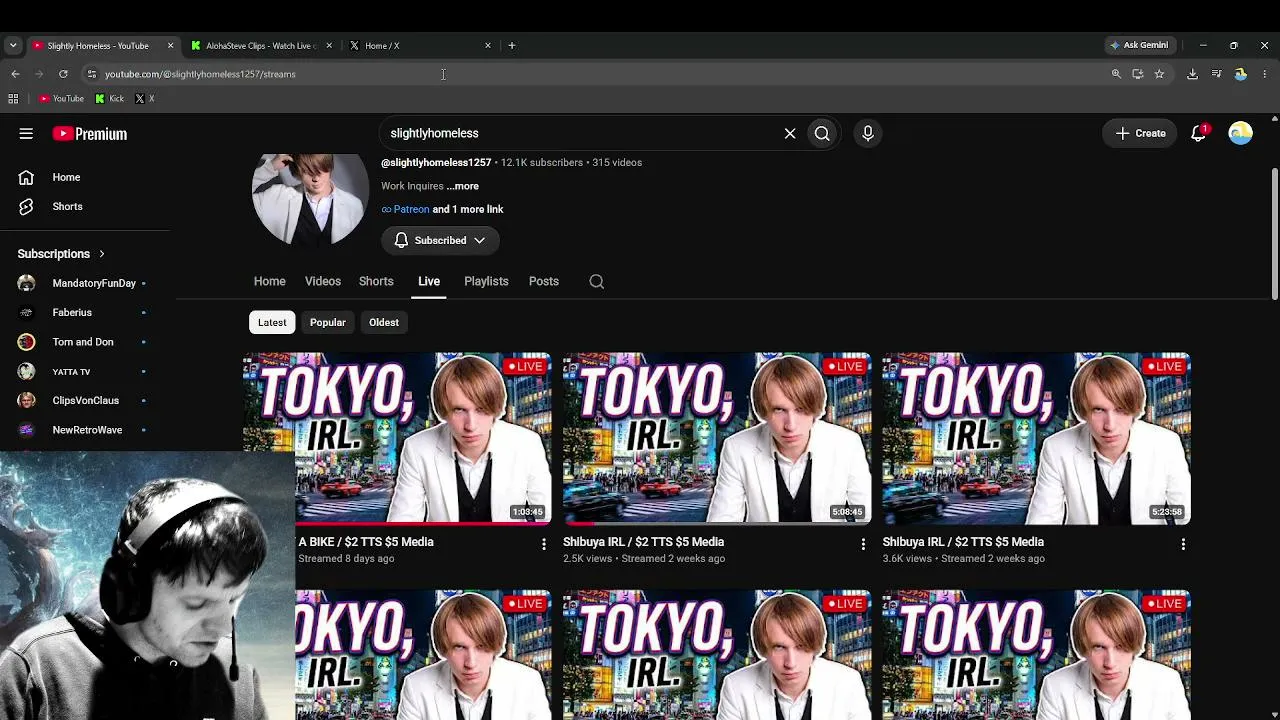Open the Chrome profile avatar
Viewport: 1280px width, 720px height.
point(1240,74)
